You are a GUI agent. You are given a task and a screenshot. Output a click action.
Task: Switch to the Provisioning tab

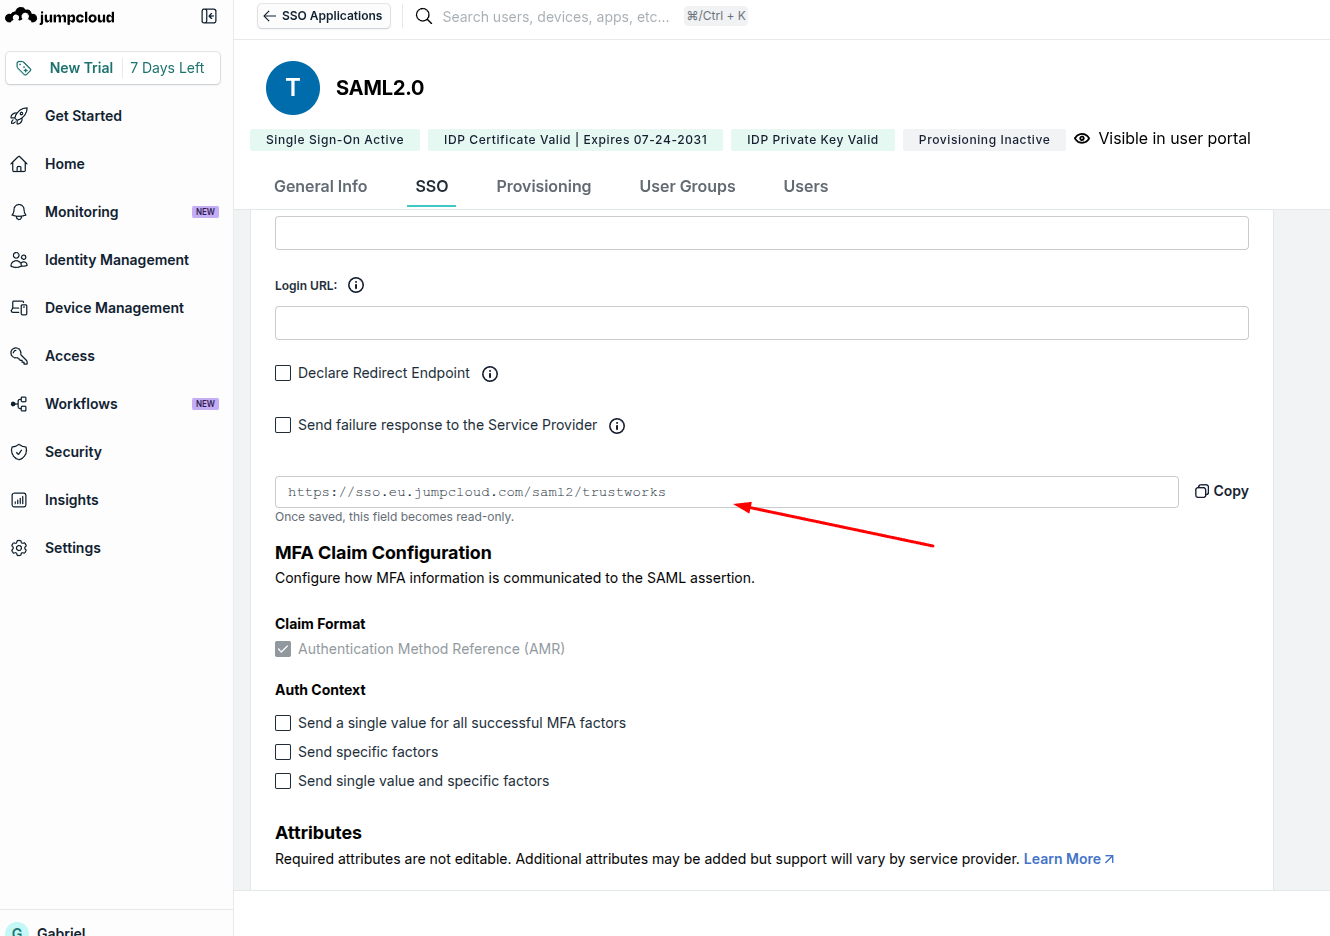(544, 186)
